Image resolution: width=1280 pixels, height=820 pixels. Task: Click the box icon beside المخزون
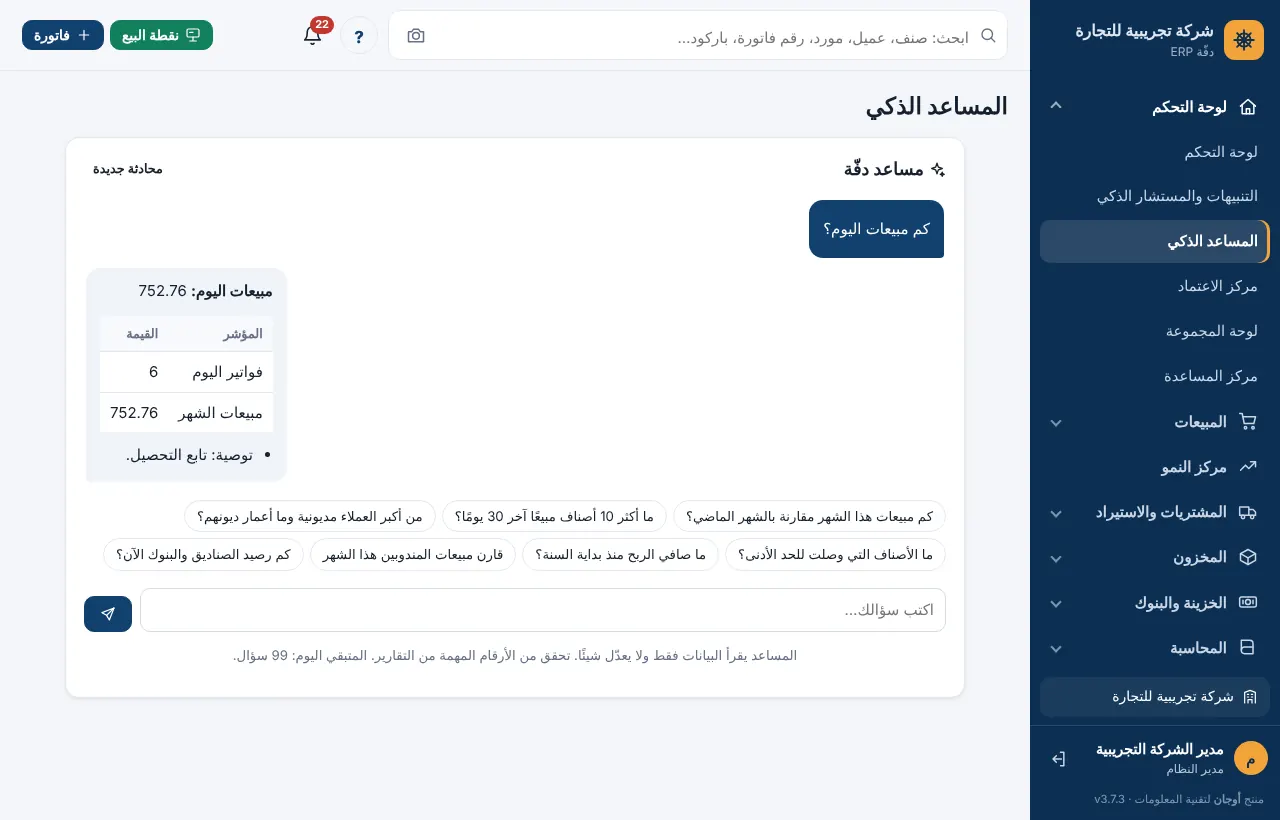1247,557
